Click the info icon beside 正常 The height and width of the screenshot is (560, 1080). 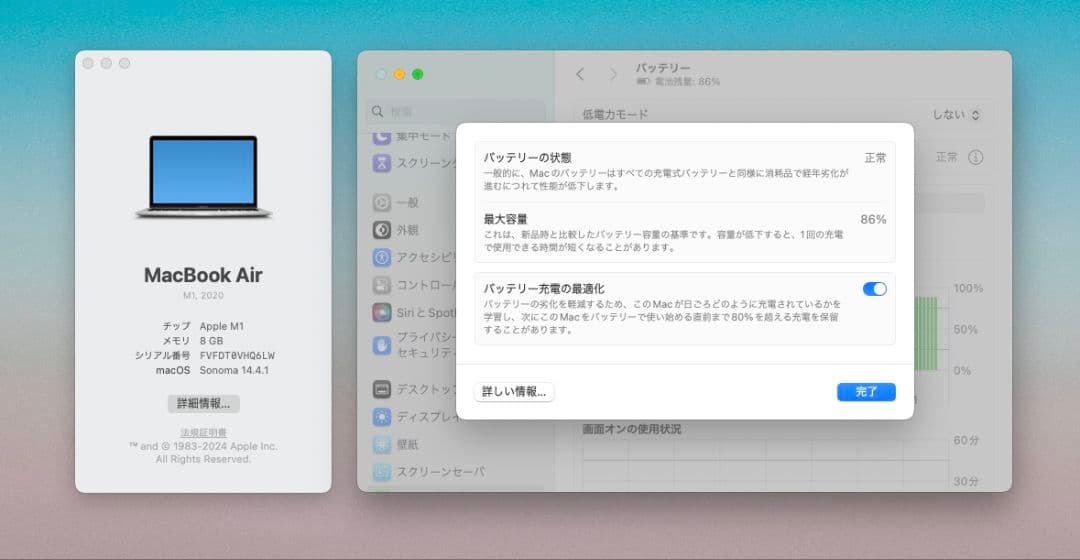click(975, 158)
